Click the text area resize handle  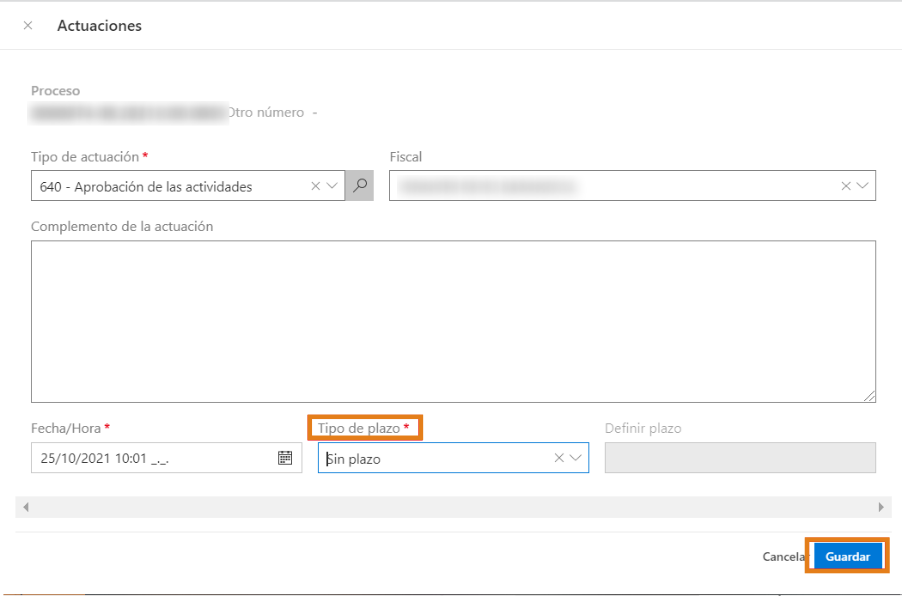coord(870,396)
